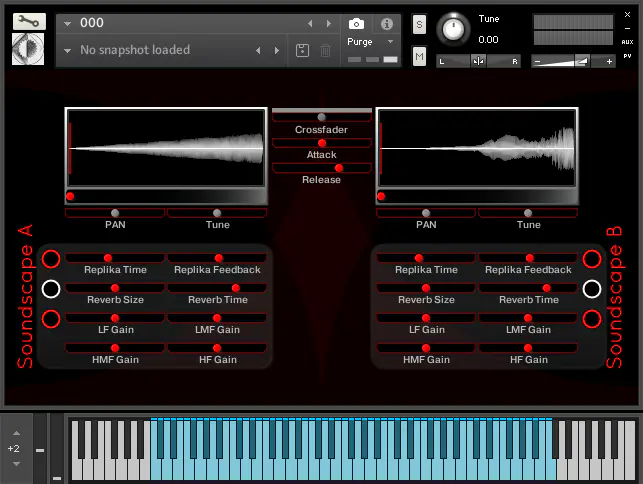The height and width of the screenshot is (484, 643).
Task: Click the master Tune knob
Action: pos(453,30)
